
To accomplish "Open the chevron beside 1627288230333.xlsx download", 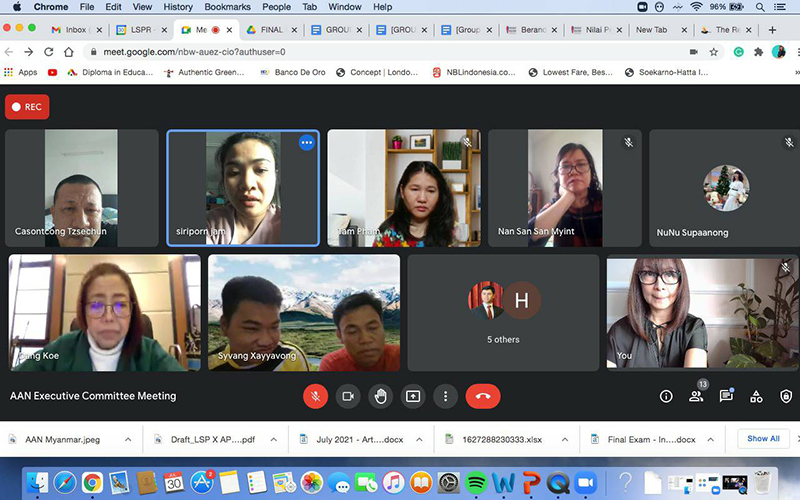I will pos(565,439).
